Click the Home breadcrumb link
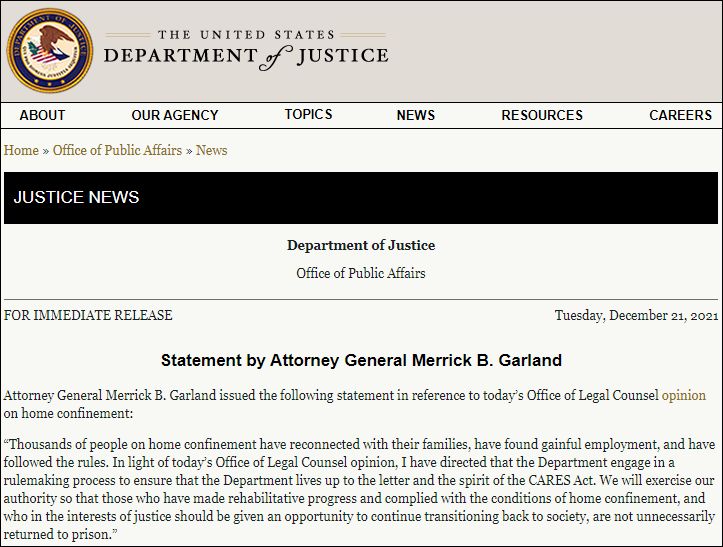723x547 pixels. 21,150
